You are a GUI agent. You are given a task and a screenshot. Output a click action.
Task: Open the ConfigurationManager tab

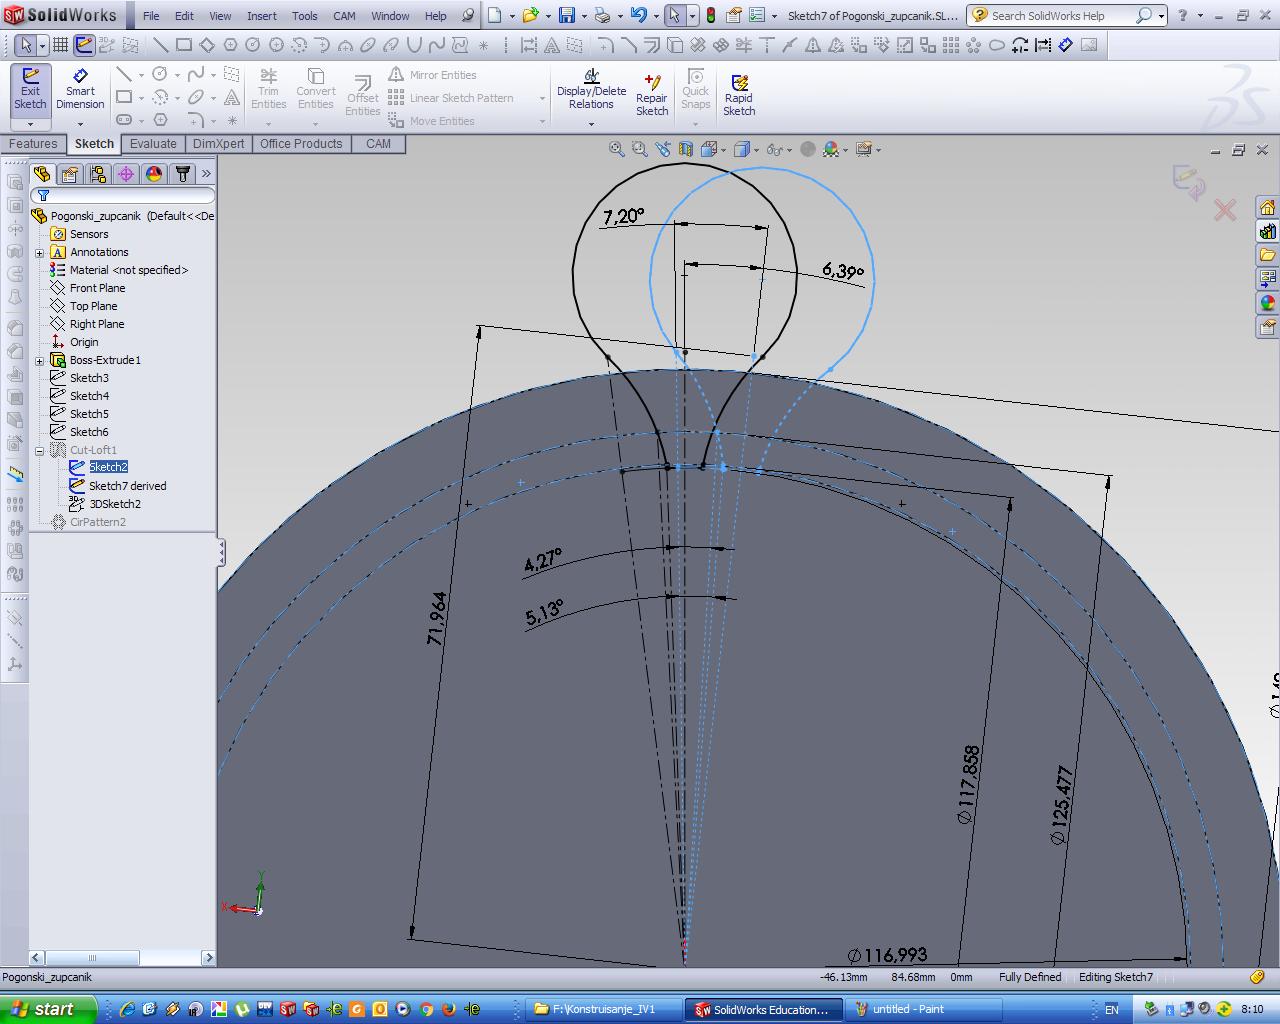point(98,174)
